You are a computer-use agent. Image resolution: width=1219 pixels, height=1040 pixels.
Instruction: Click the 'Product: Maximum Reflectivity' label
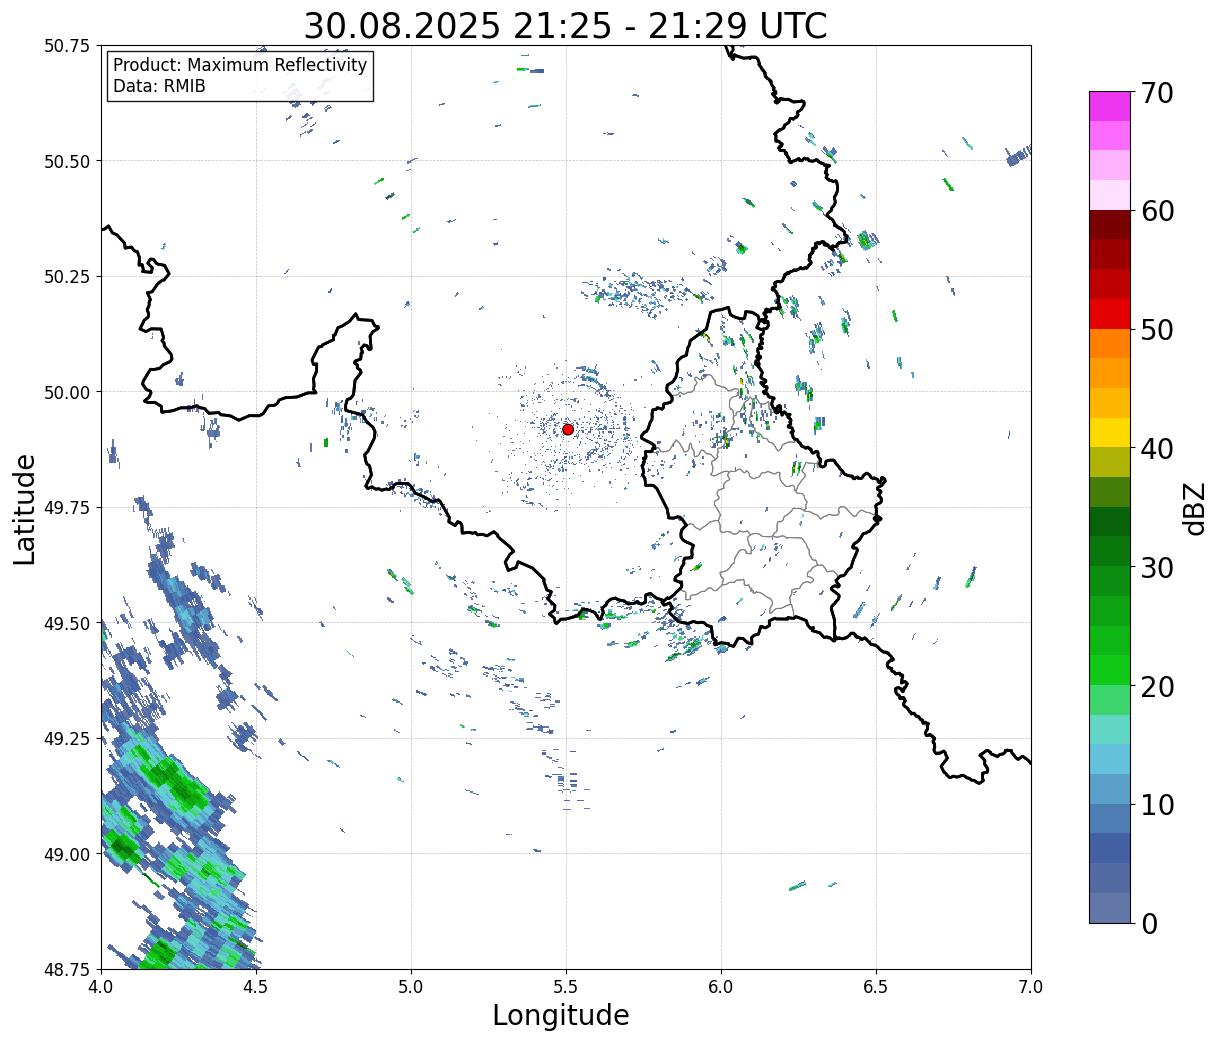pos(240,65)
